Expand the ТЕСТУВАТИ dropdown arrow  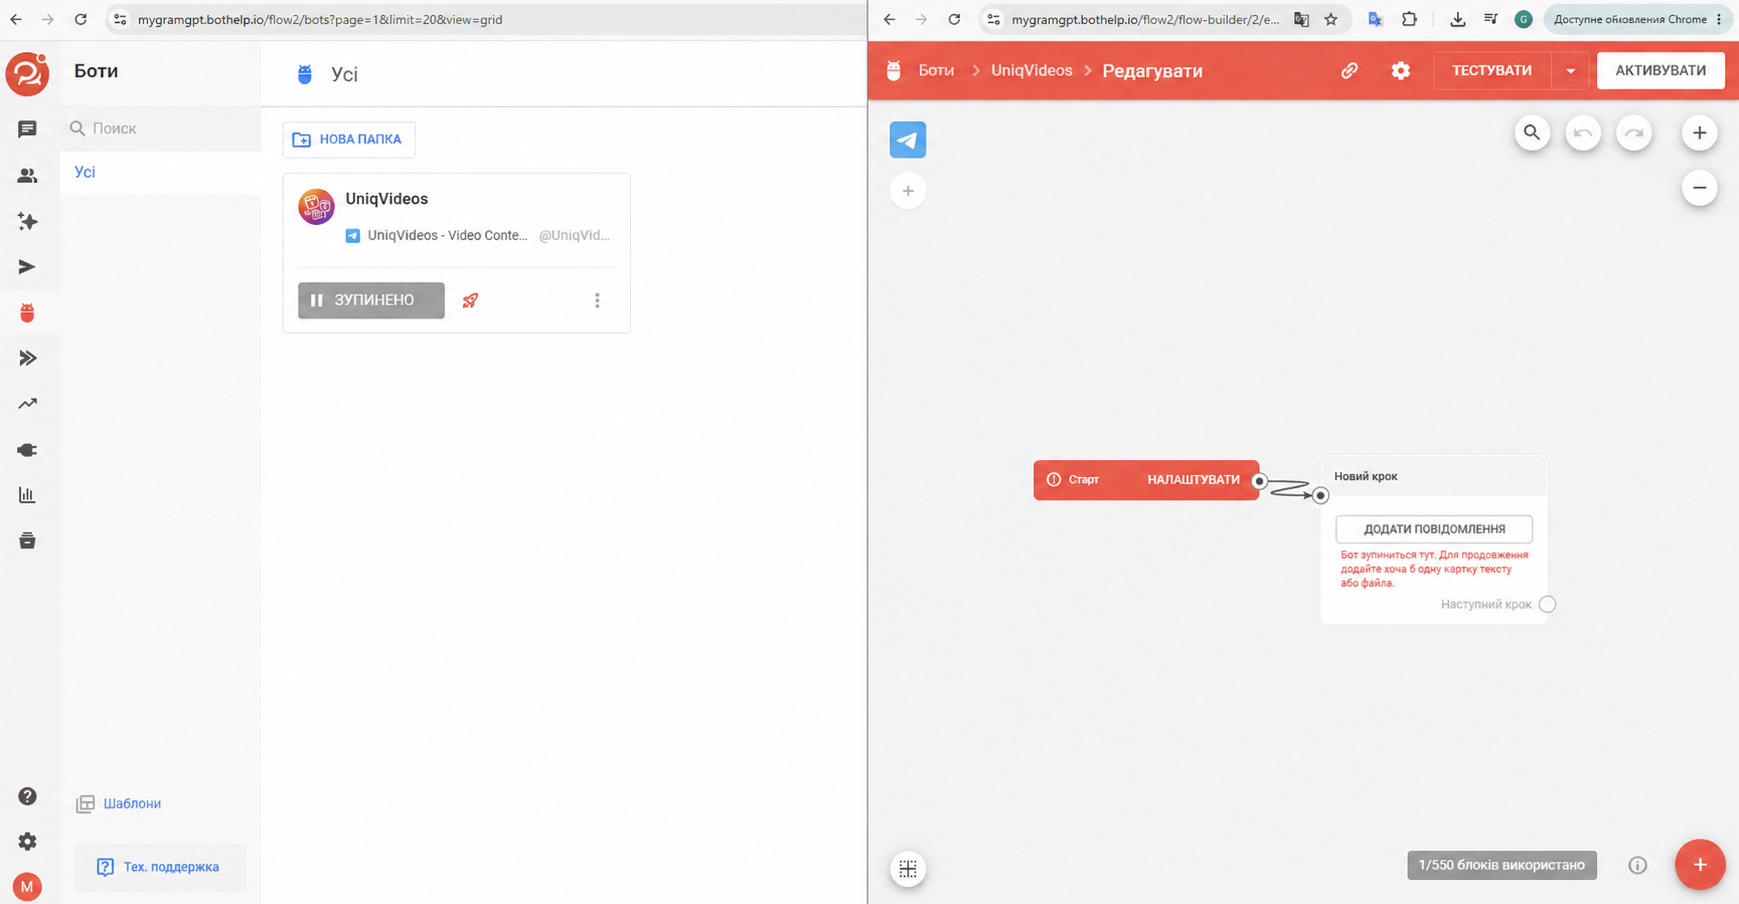pyautogui.click(x=1570, y=71)
